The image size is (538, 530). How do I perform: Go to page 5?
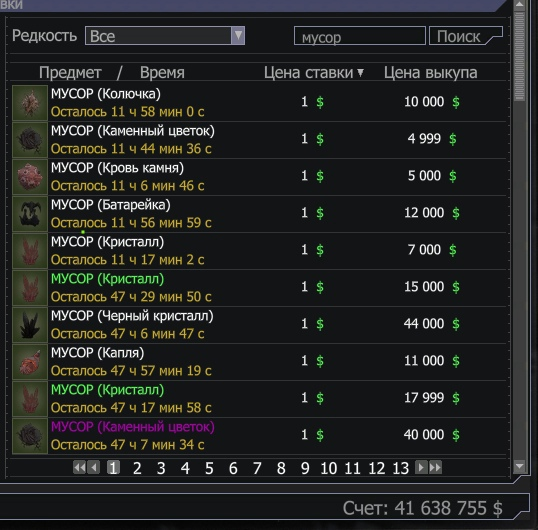pos(209,468)
